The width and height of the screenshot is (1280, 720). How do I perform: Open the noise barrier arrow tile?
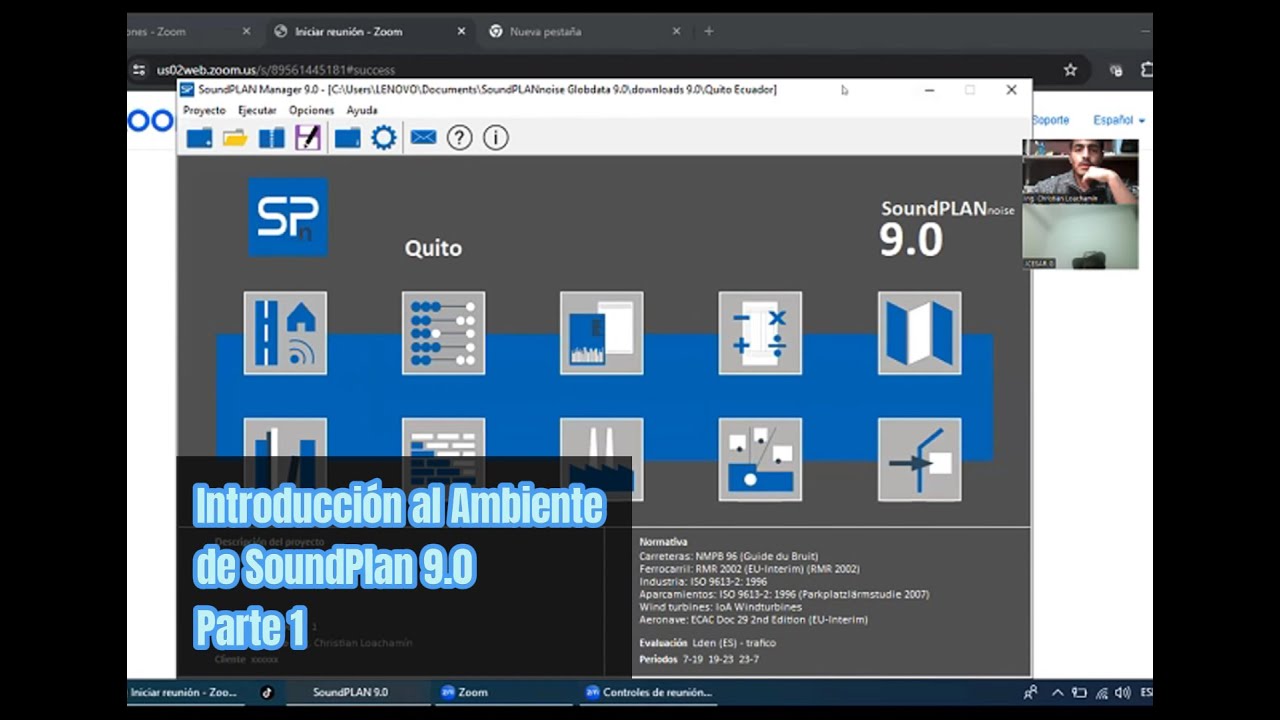tap(920, 459)
